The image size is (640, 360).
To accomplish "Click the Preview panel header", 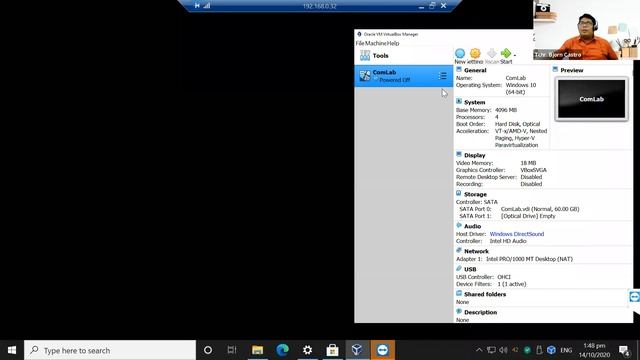I will click(572, 70).
